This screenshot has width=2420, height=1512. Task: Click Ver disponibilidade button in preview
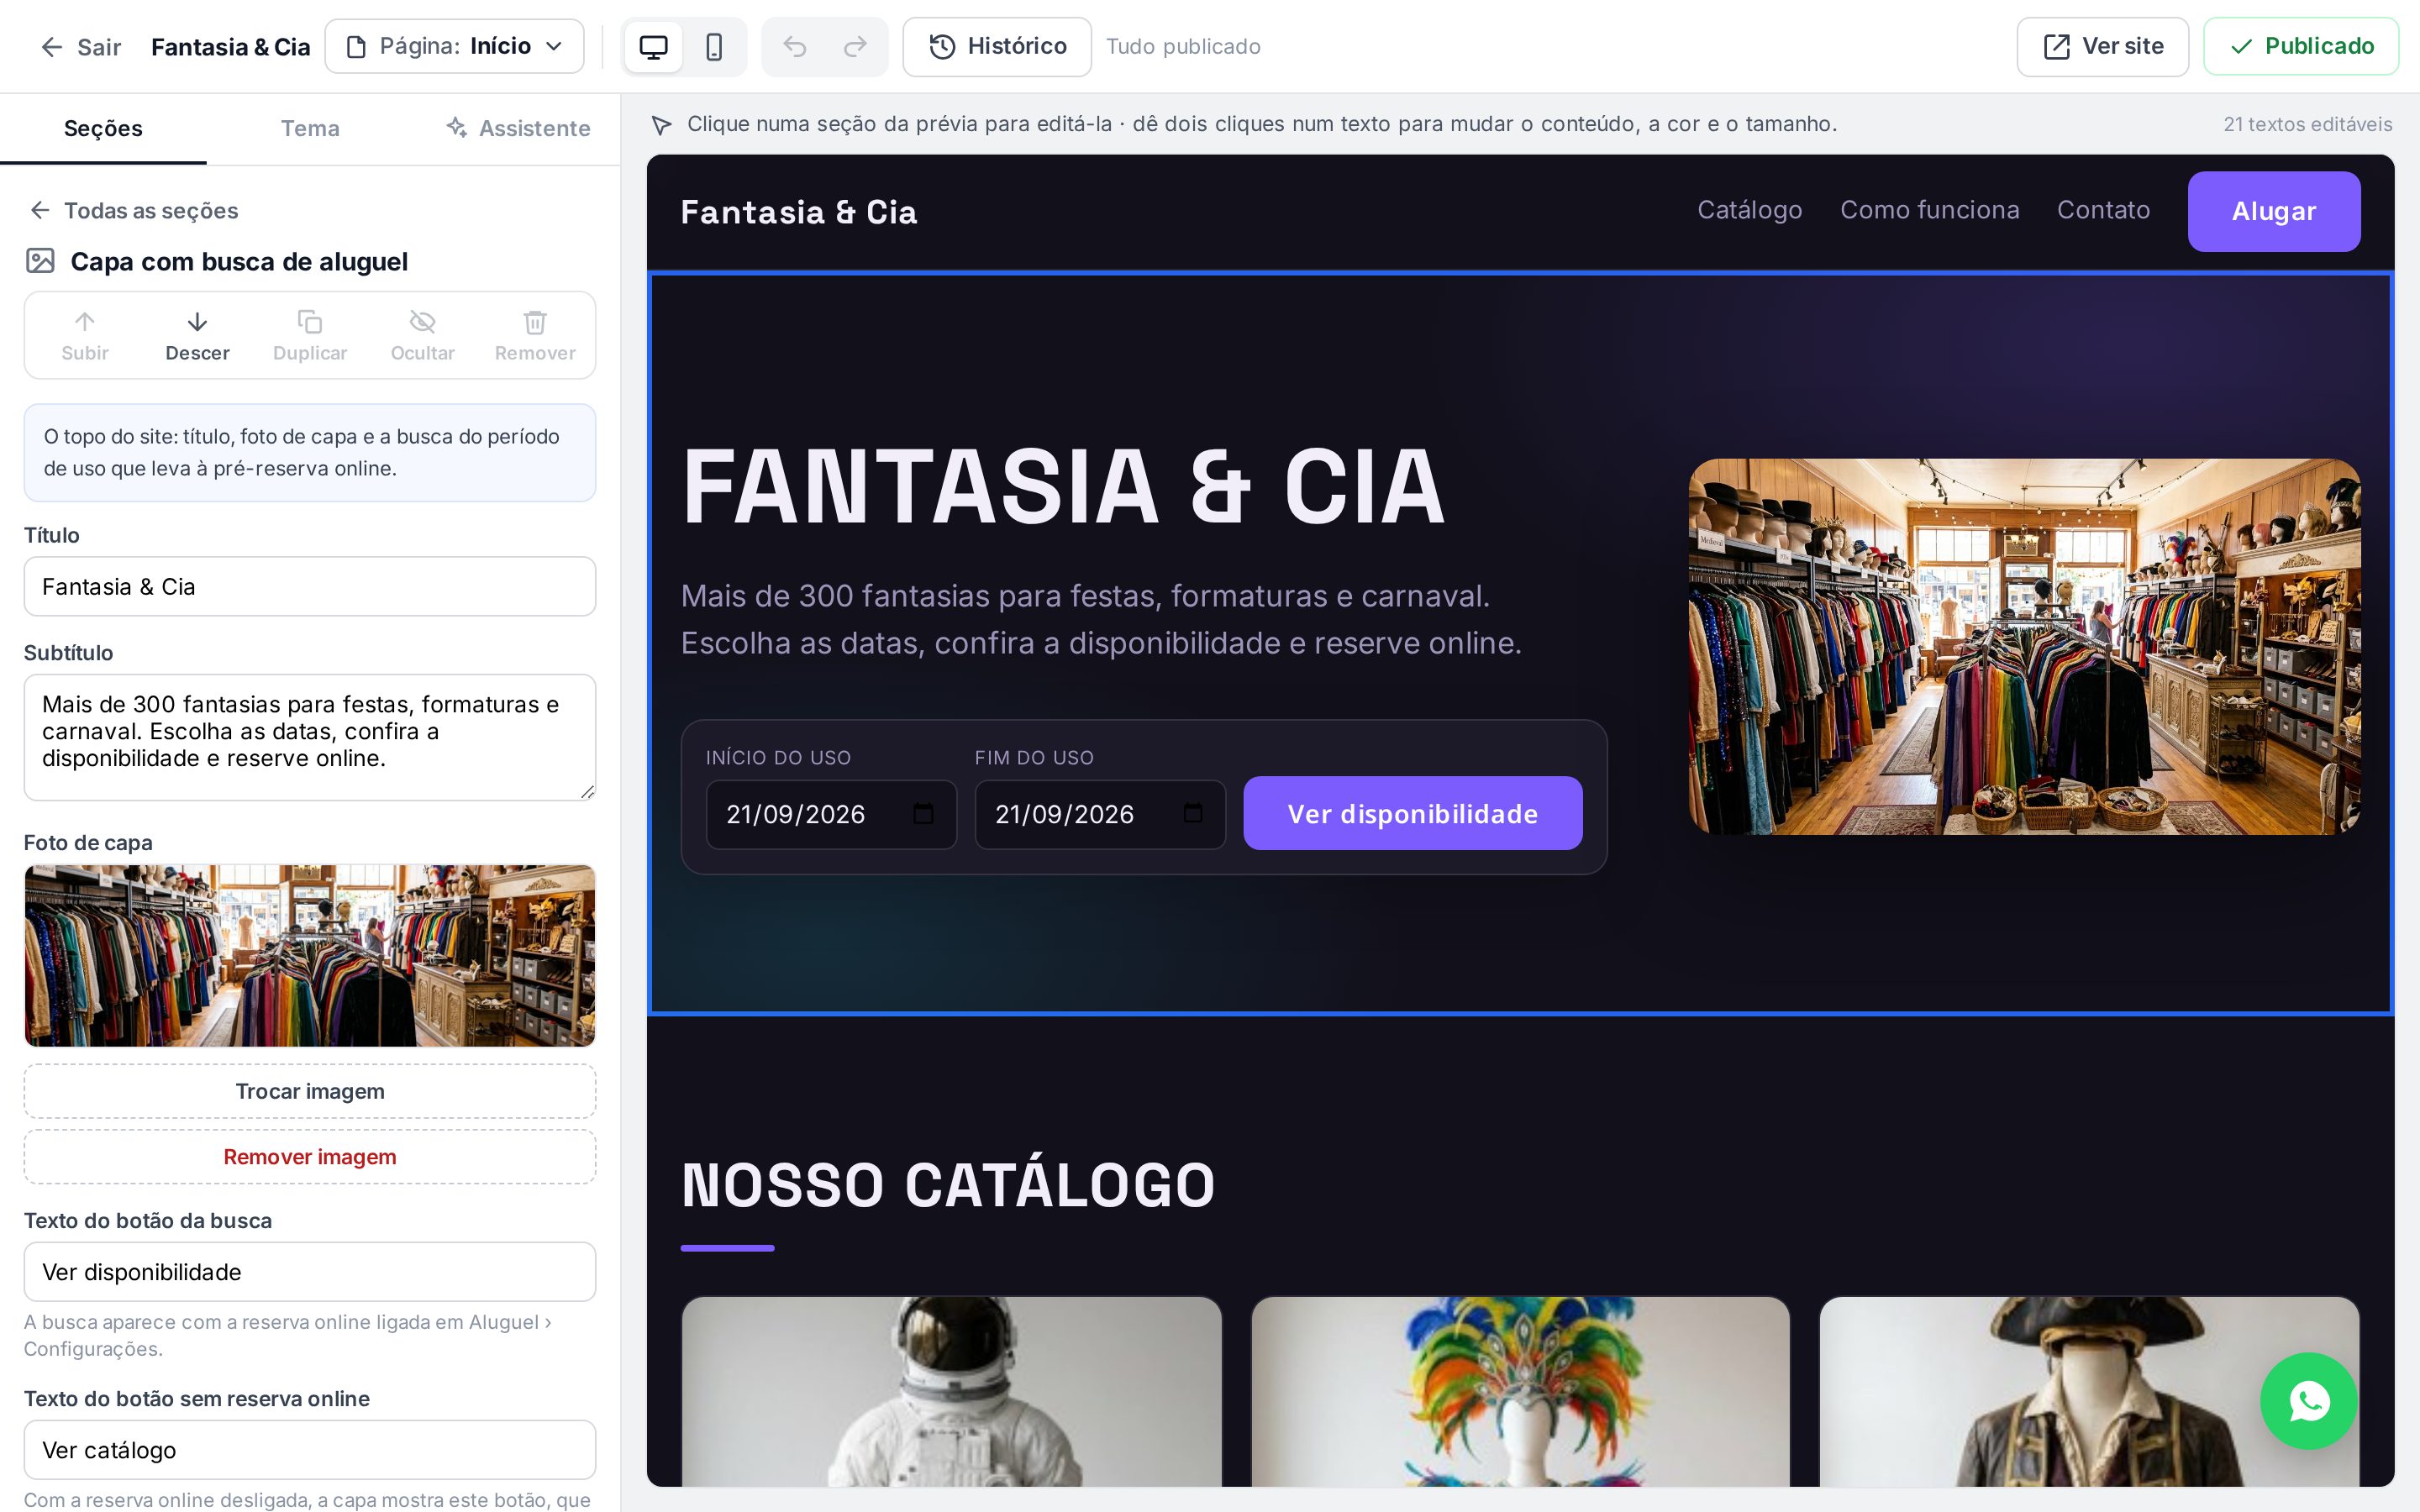pyautogui.click(x=1412, y=813)
